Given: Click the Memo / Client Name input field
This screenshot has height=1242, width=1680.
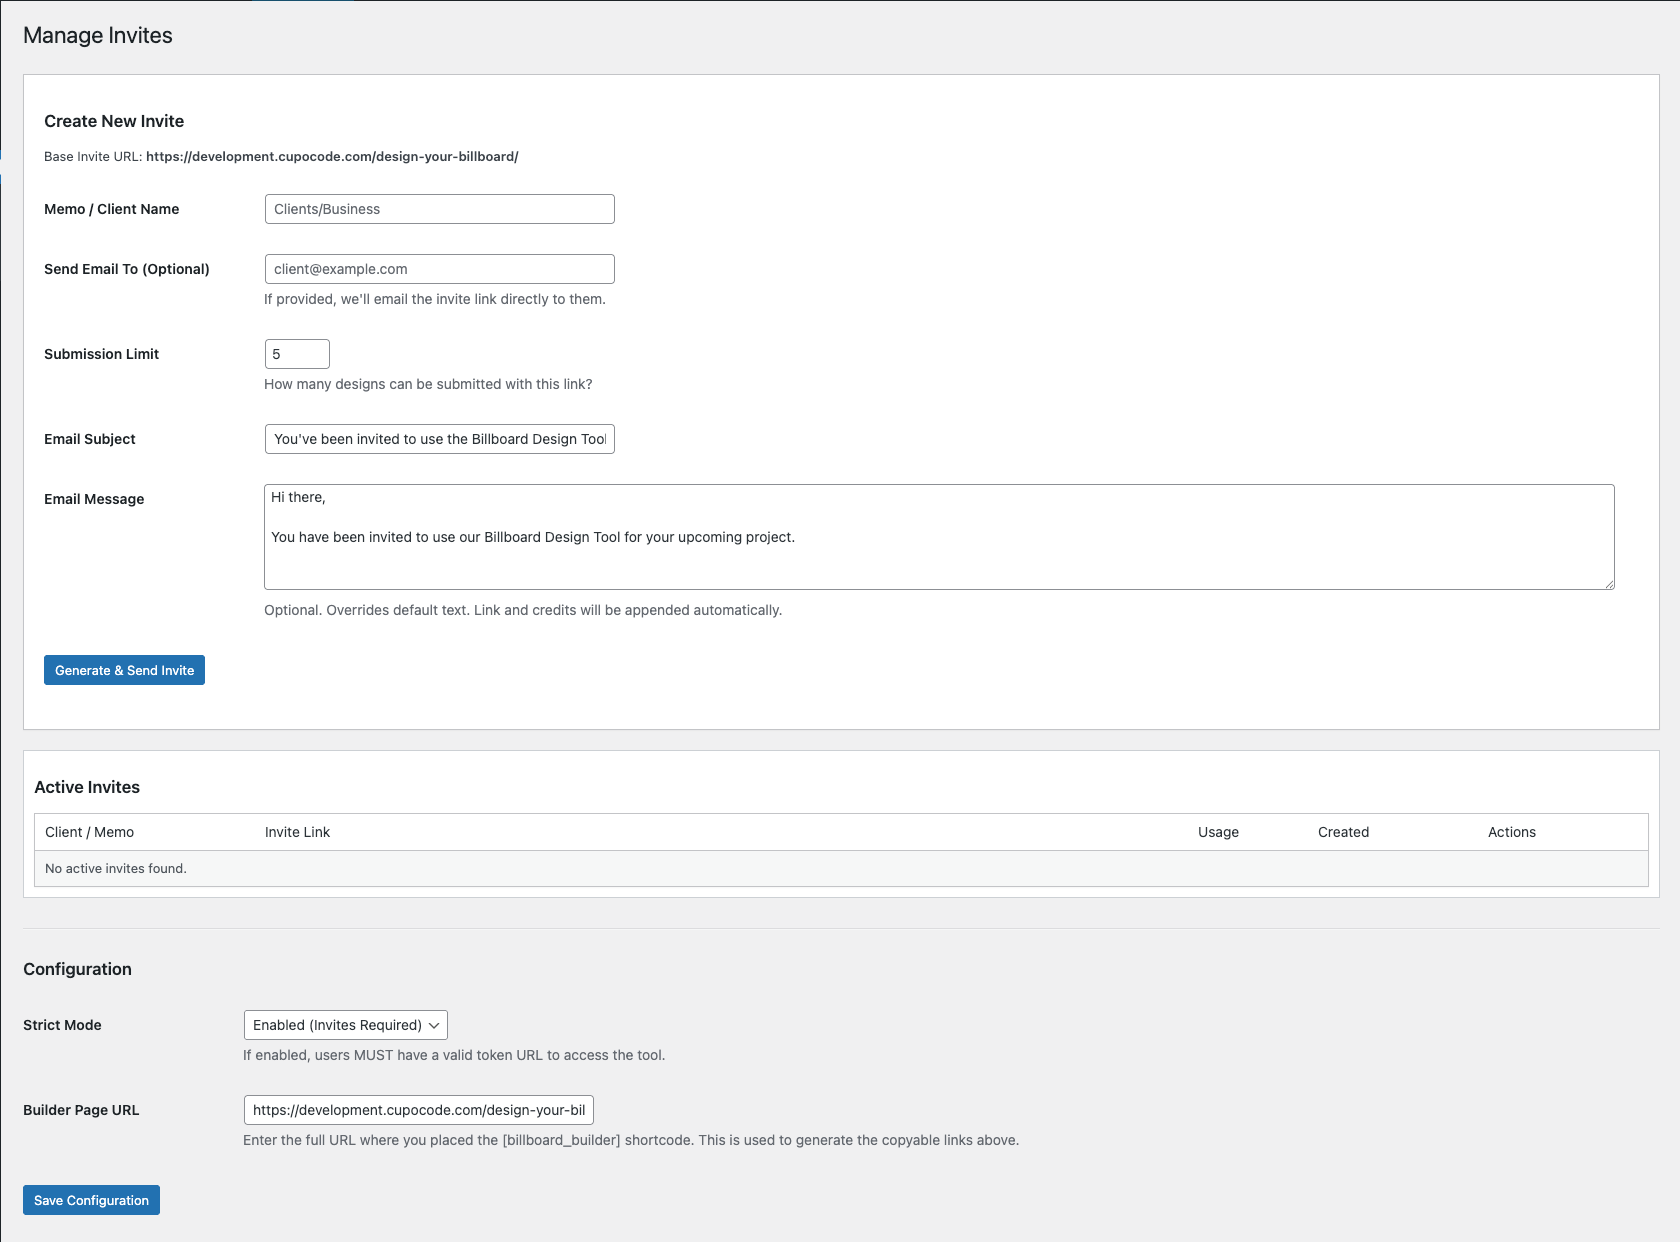Looking at the screenshot, I should [439, 209].
